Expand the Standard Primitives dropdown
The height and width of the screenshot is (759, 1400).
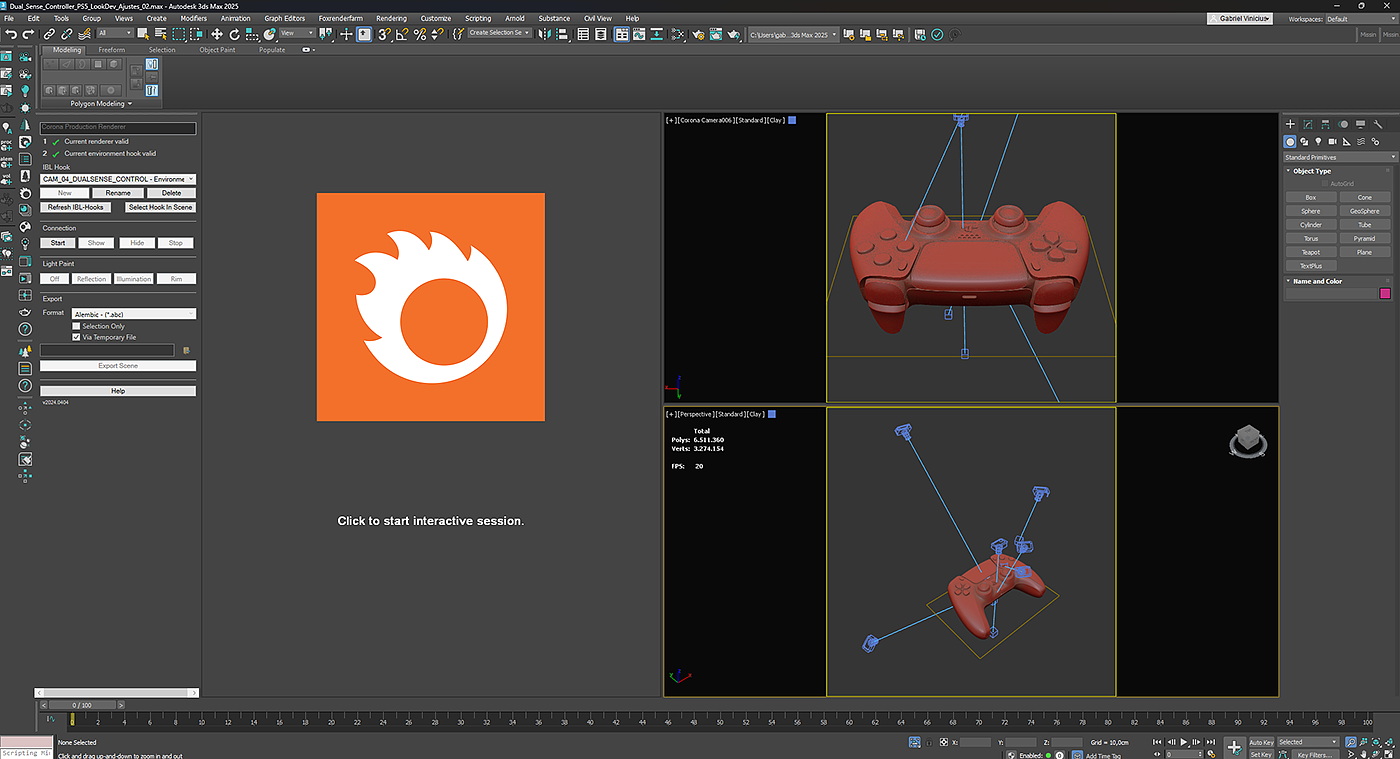[1340, 157]
